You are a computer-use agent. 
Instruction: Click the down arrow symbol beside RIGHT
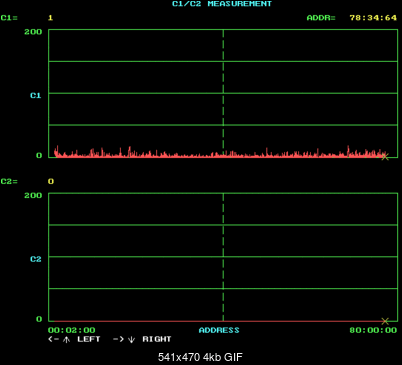132,340
